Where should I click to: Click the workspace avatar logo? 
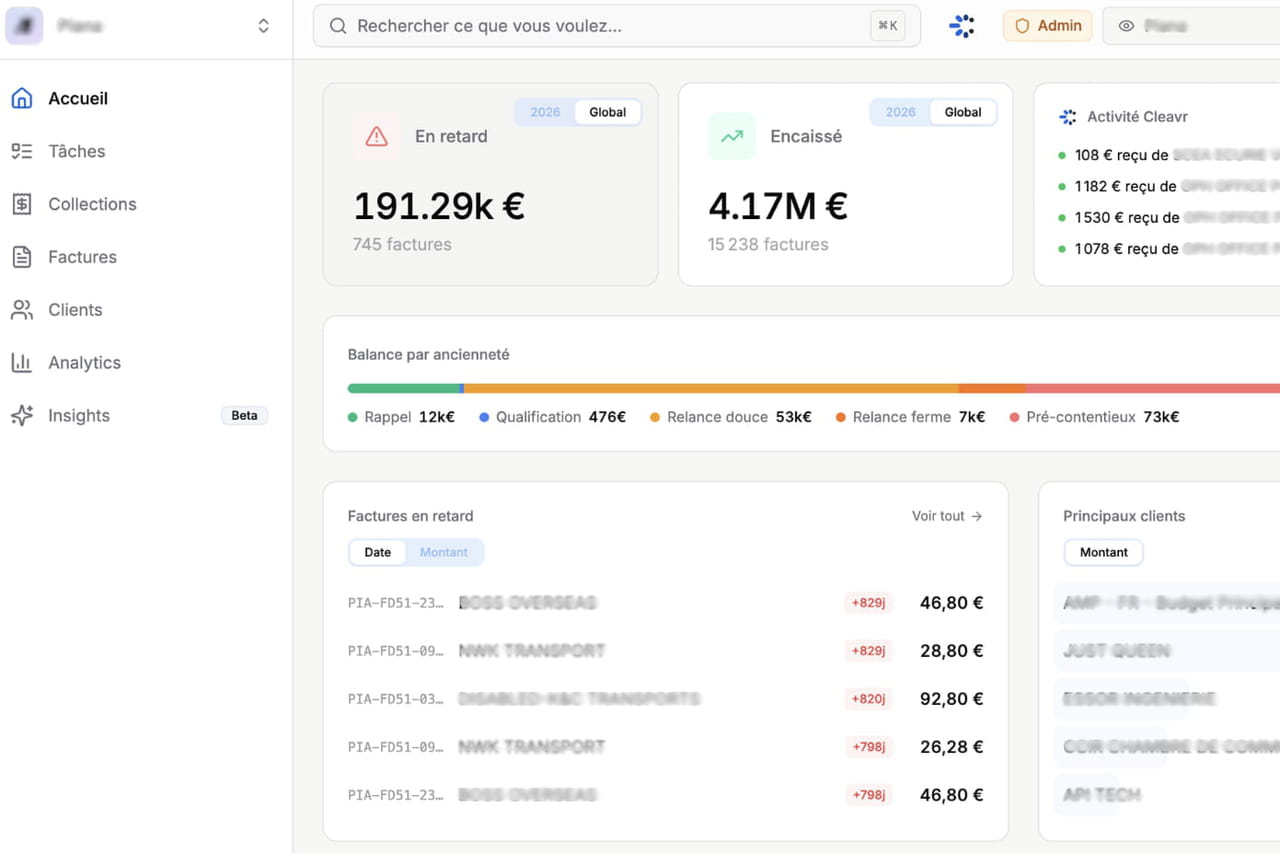coord(24,26)
